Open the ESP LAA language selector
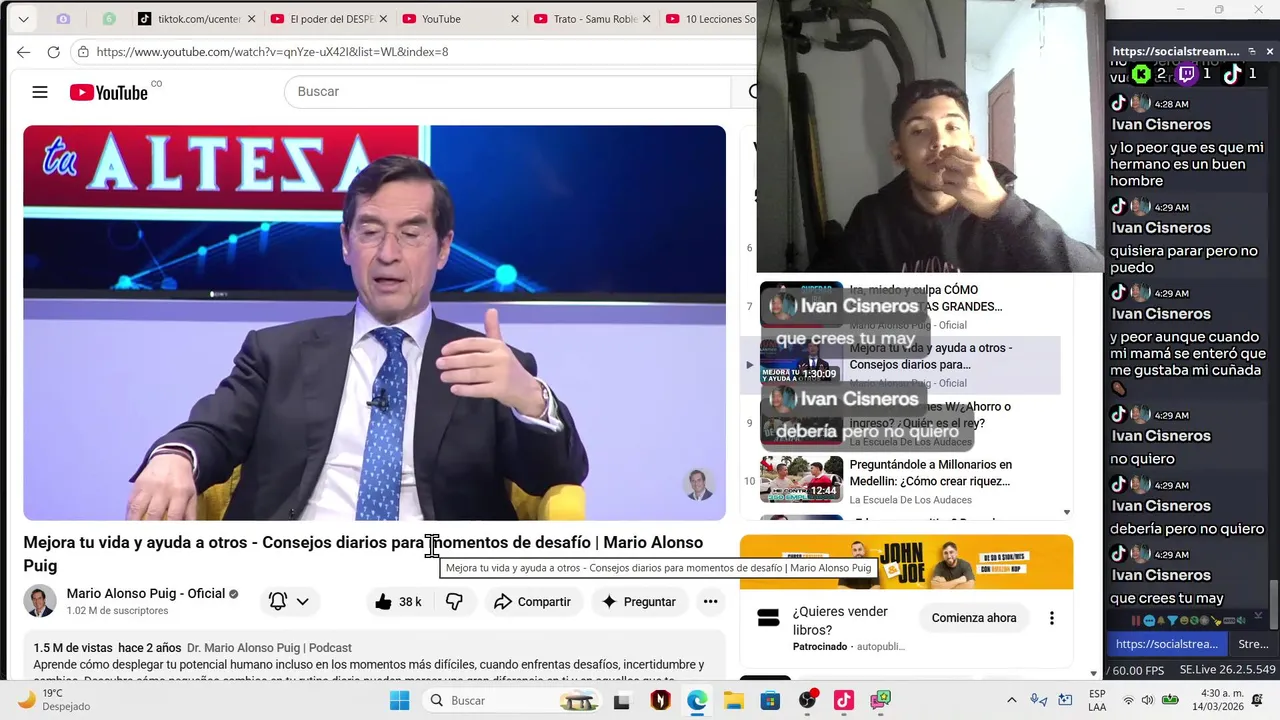The image size is (1280, 720). point(1097,700)
